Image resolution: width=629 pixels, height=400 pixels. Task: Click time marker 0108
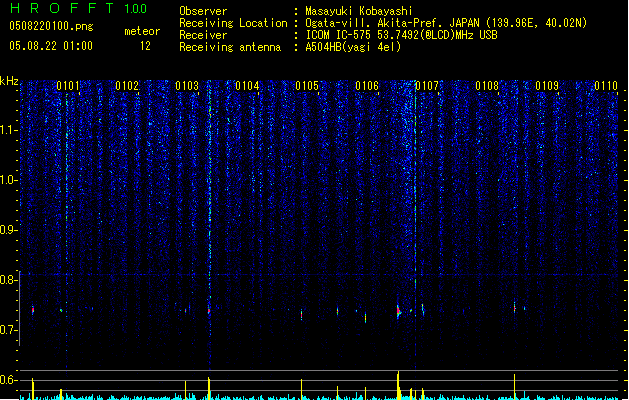487,86
